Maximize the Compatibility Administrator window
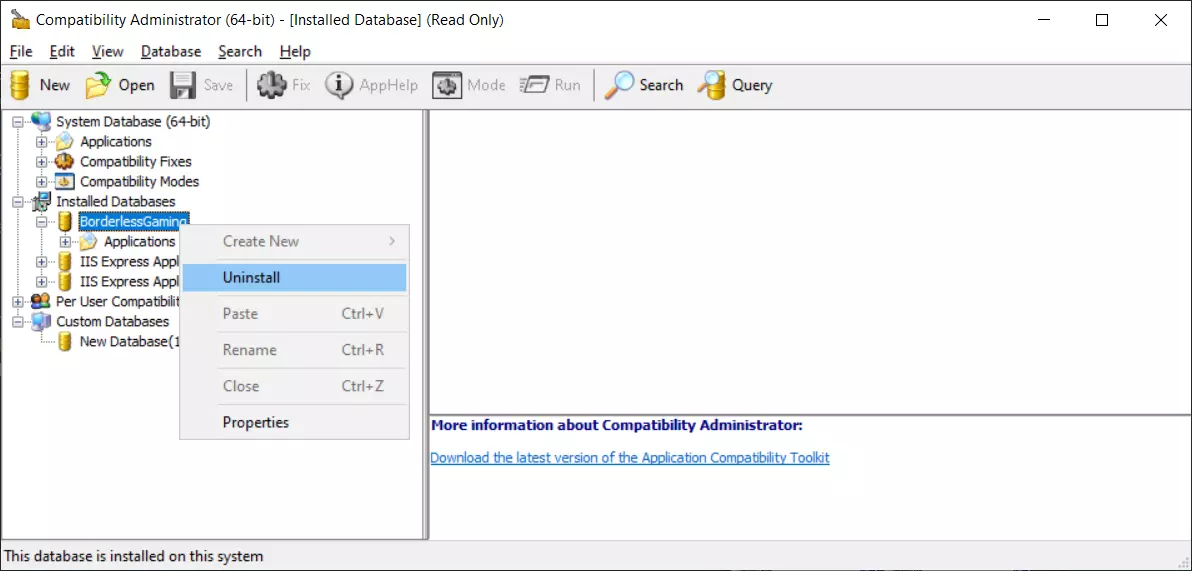Image resolution: width=1192 pixels, height=571 pixels. click(x=1102, y=21)
